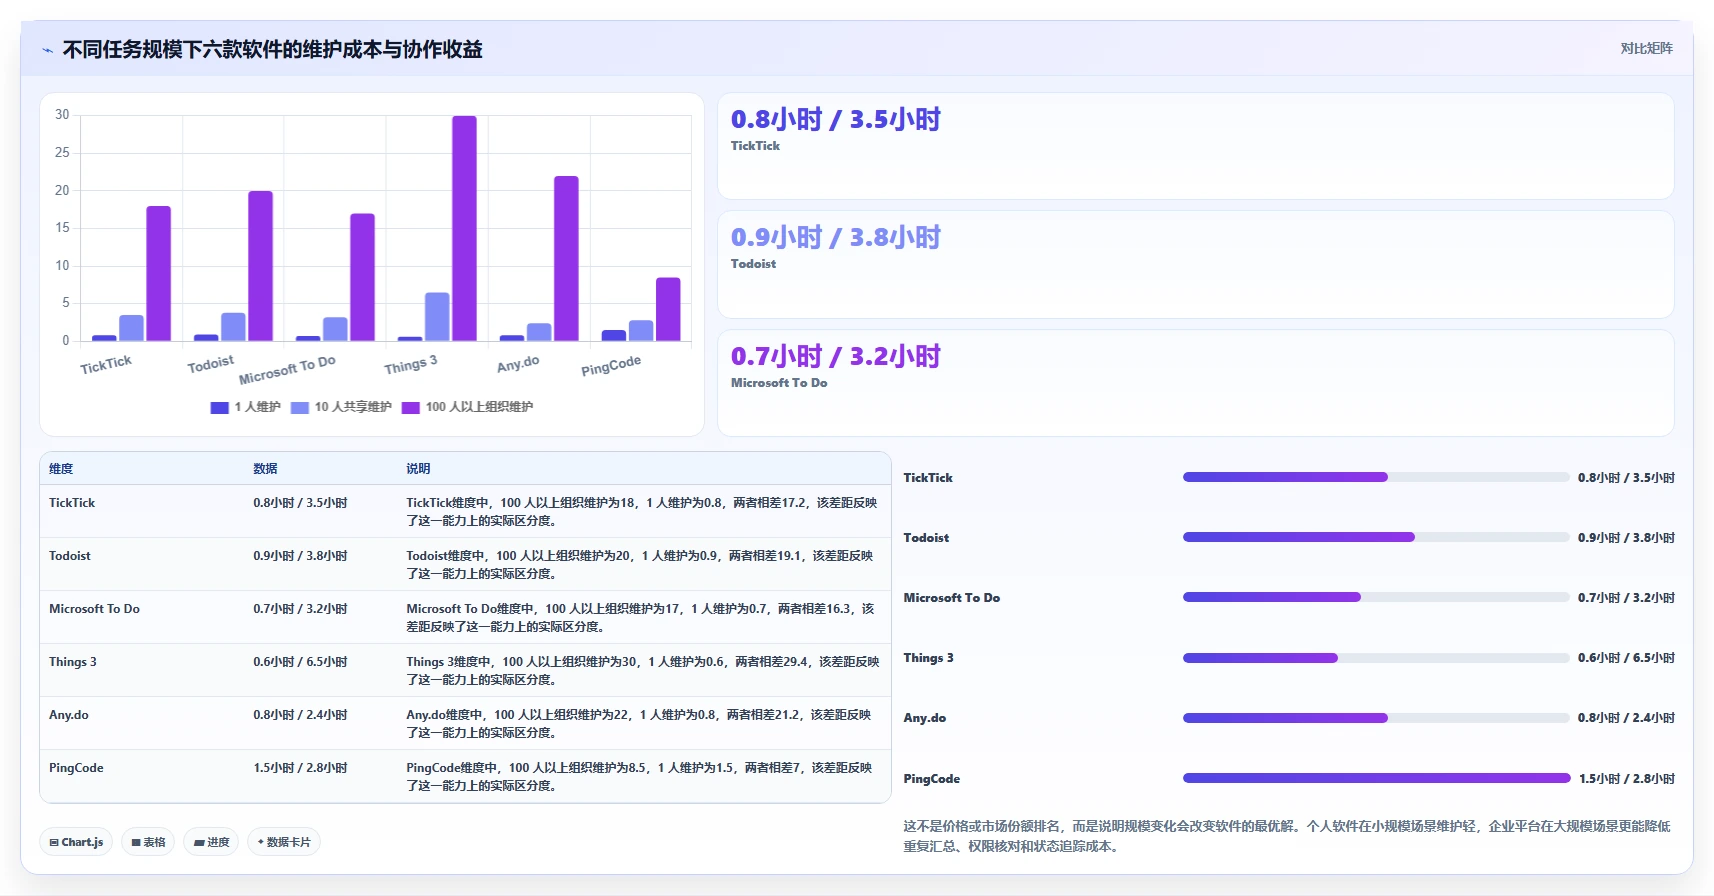Click the TickTick progress bar
1714x896 pixels.
(x=1376, y=477)
